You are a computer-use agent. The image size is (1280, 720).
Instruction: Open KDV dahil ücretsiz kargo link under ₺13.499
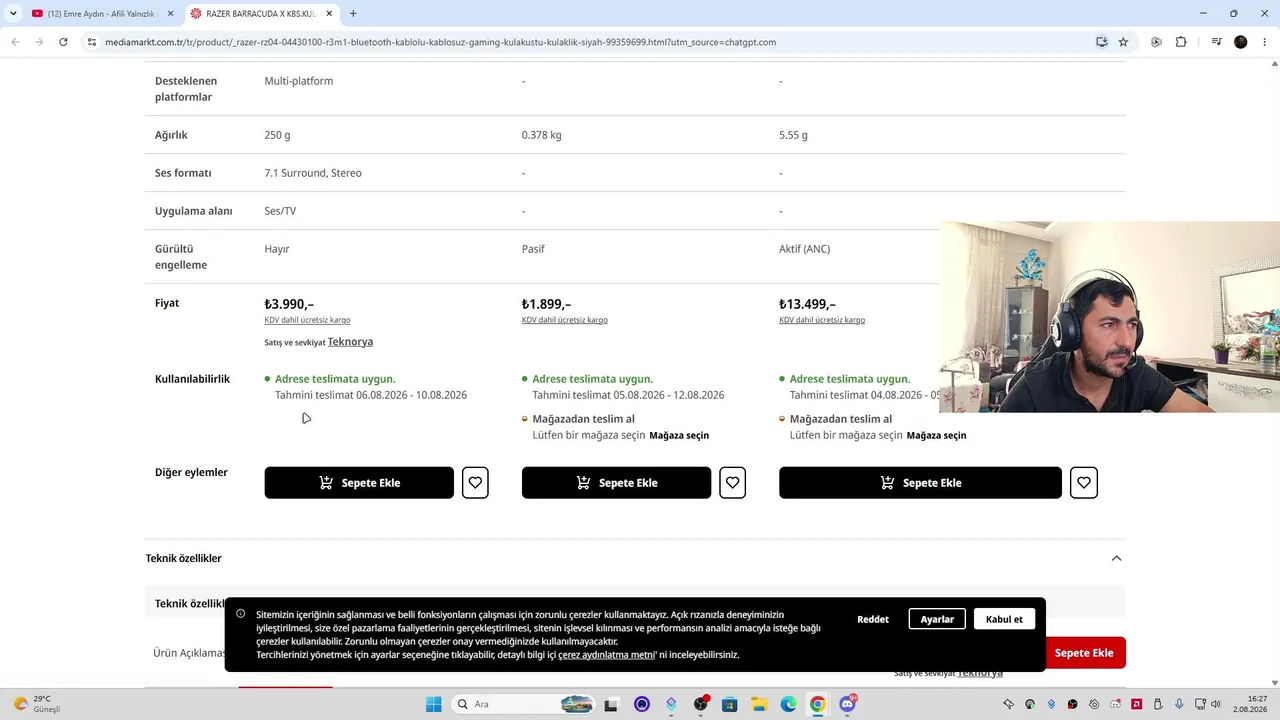coord(822,320)
